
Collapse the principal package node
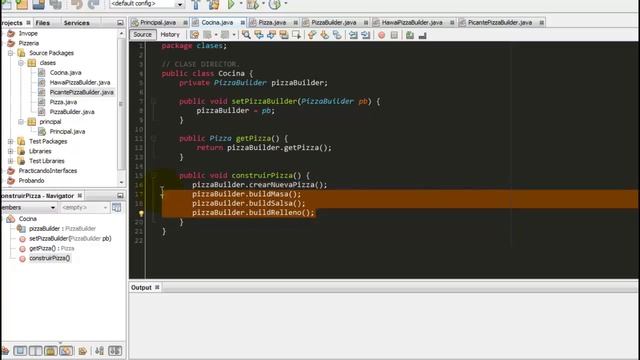coord(21,122)
